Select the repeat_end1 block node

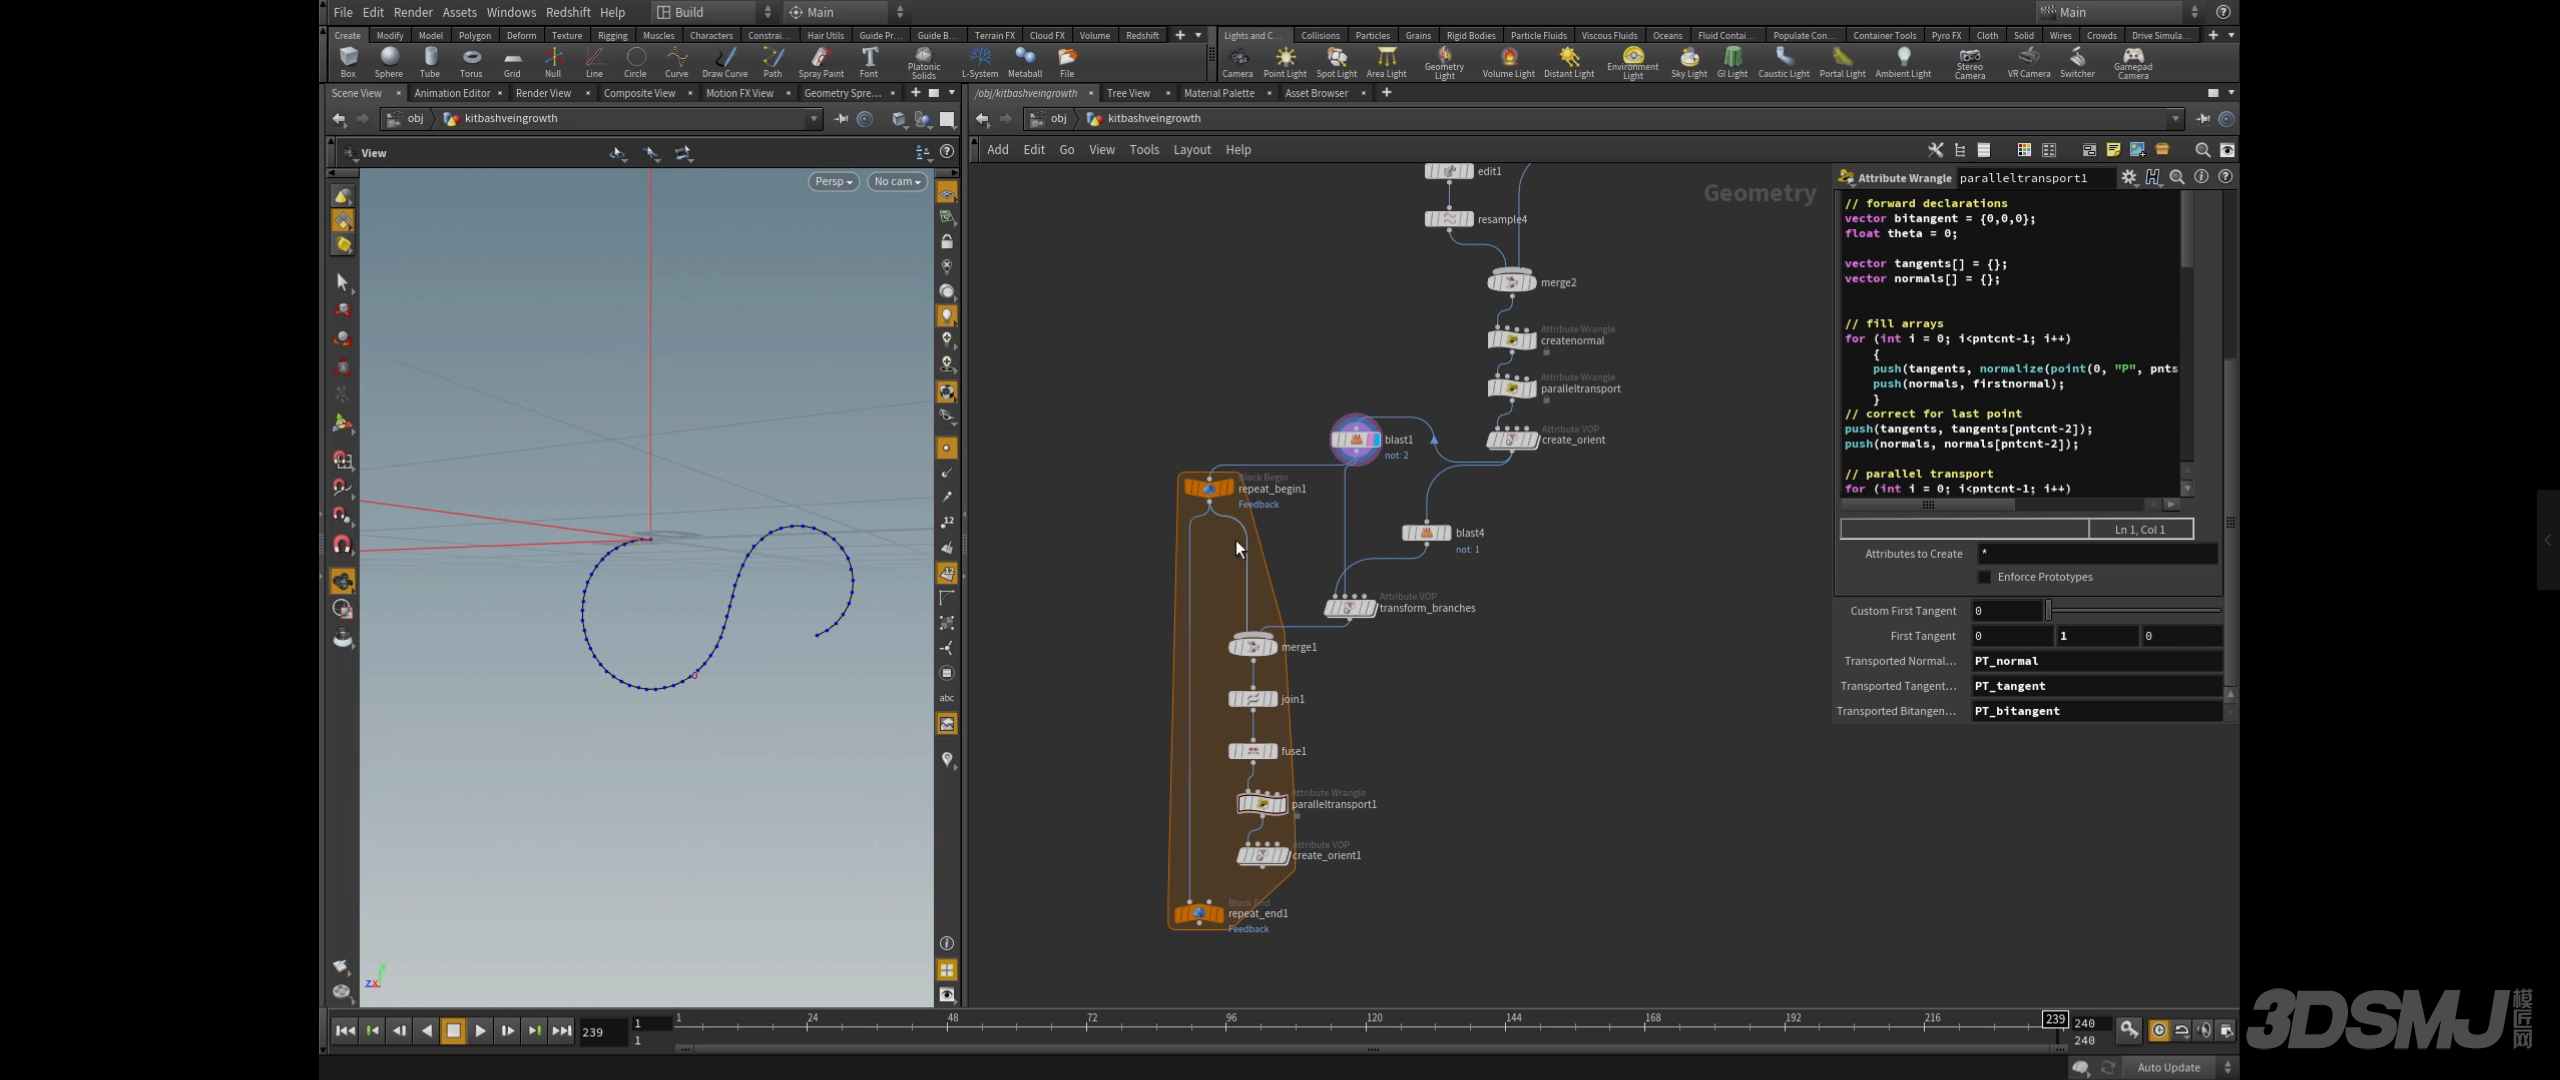click(1198, 913)
